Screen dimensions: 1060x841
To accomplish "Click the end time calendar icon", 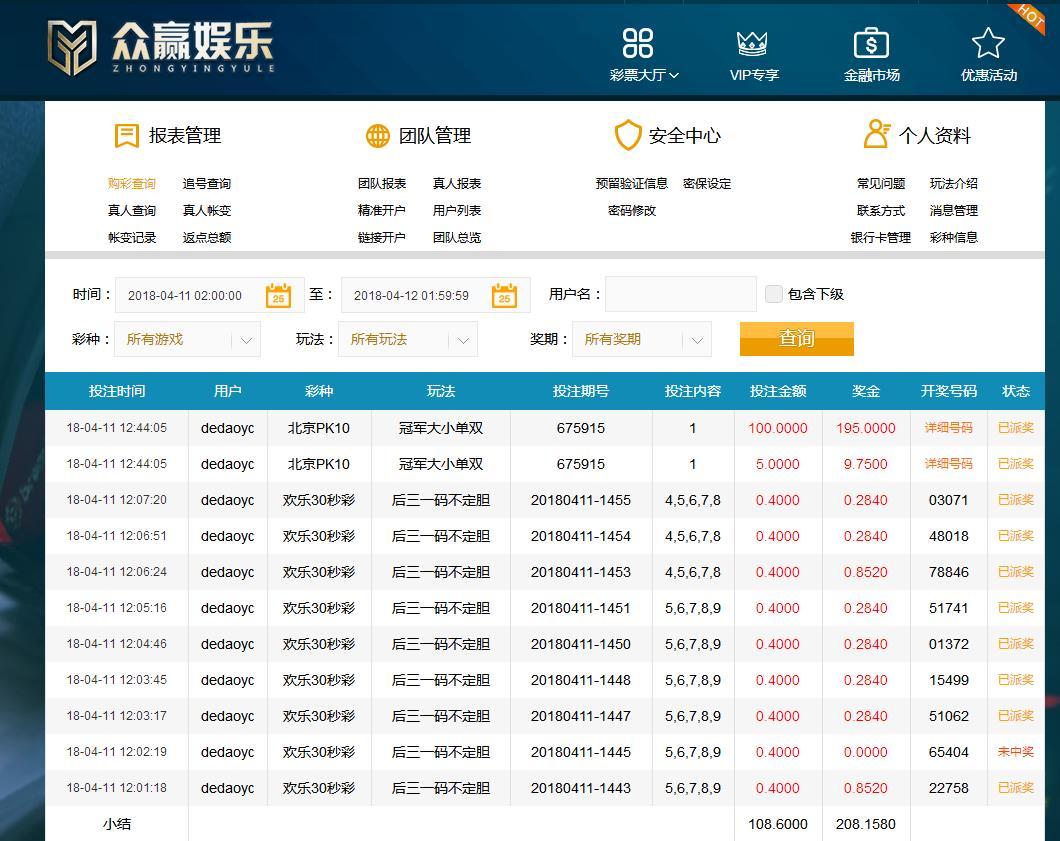I will 504,295.
